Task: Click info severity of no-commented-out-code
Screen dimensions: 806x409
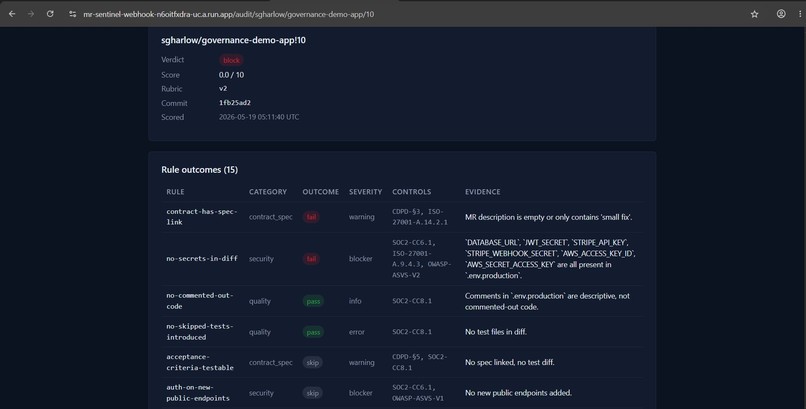Action: tap(355, 301)
